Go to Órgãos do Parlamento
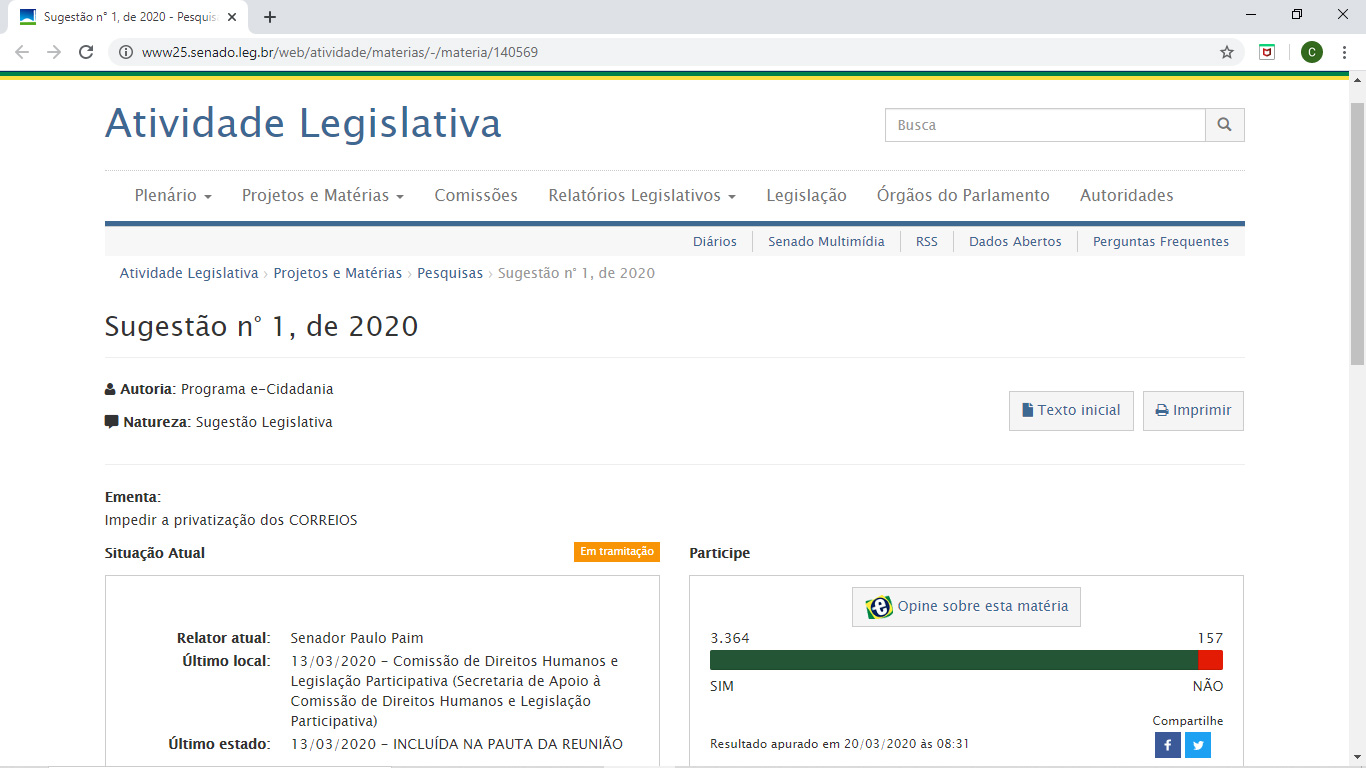 [x=963, y=196]
